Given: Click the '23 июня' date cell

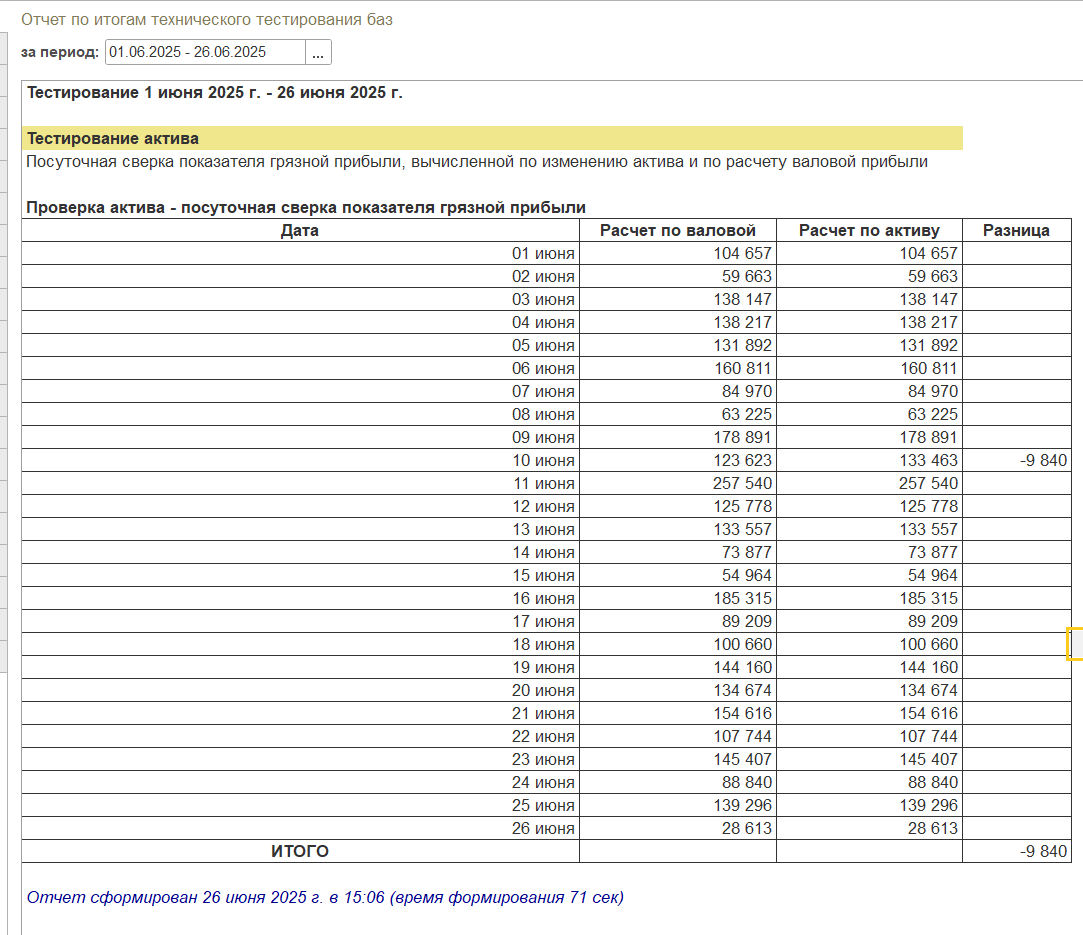Looking at the screenshot, I should [300, 760].
